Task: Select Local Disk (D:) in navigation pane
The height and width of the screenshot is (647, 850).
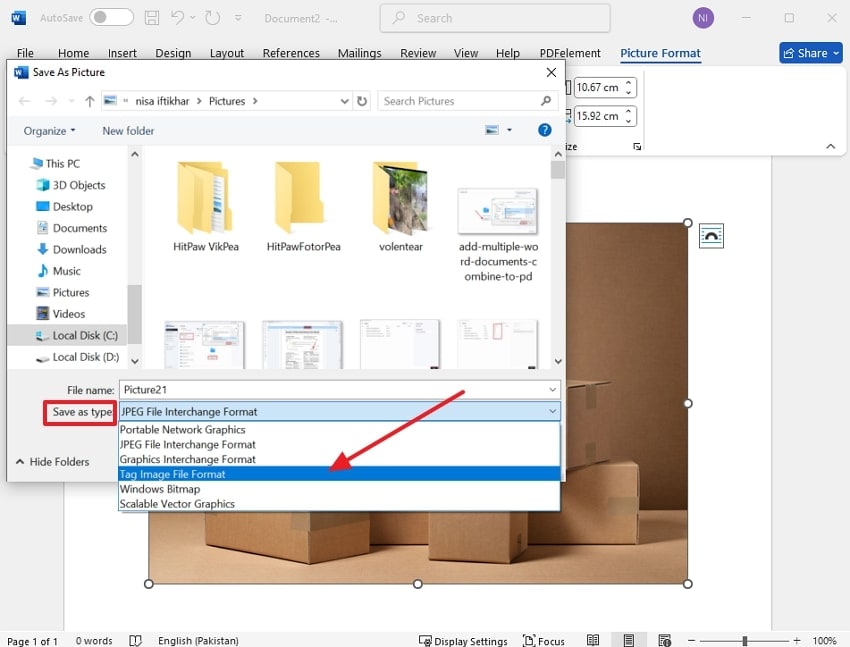Action: (x=77, y=357)
